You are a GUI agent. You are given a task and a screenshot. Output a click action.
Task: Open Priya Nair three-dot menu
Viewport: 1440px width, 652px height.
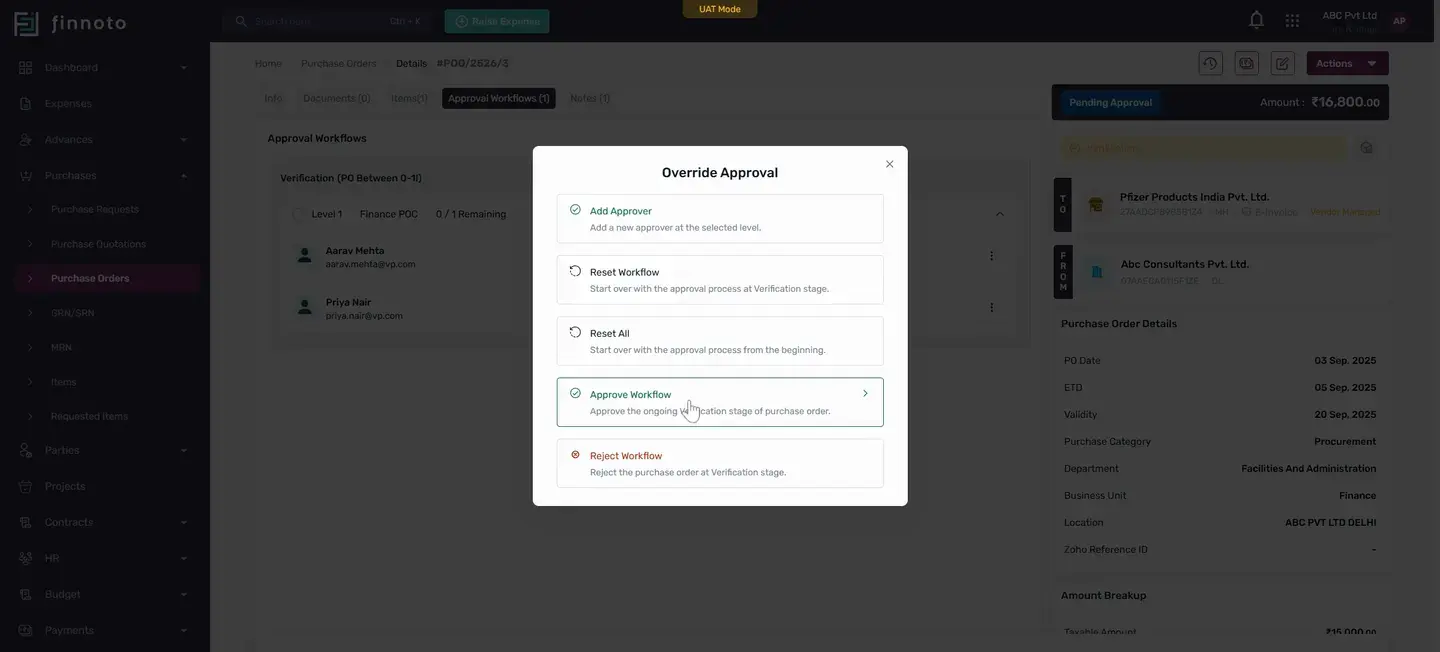[991, 307]
